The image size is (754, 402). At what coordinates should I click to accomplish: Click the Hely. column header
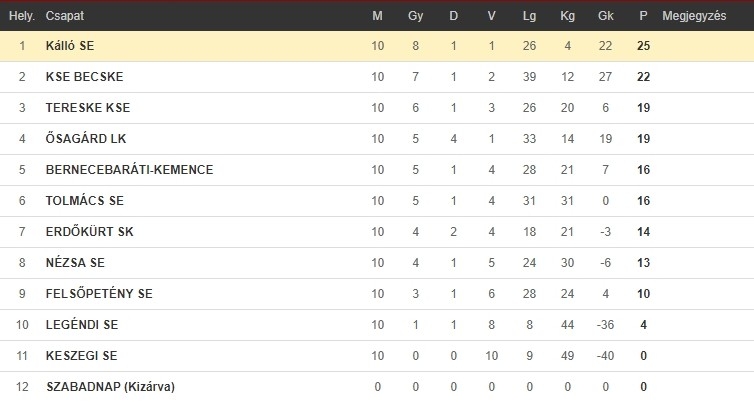point(22,16)
